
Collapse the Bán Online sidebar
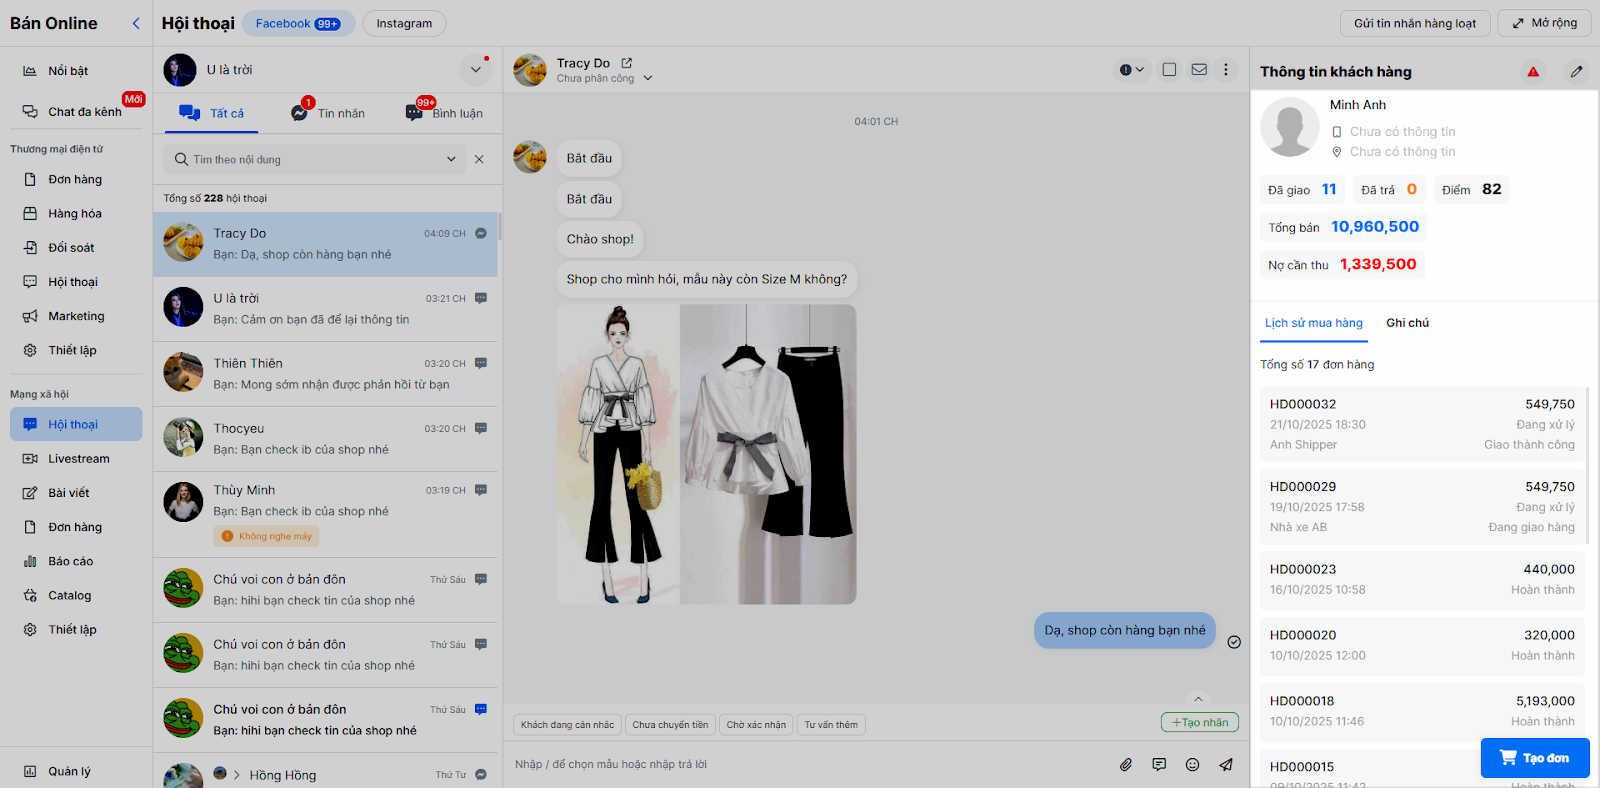coord(136,23)
